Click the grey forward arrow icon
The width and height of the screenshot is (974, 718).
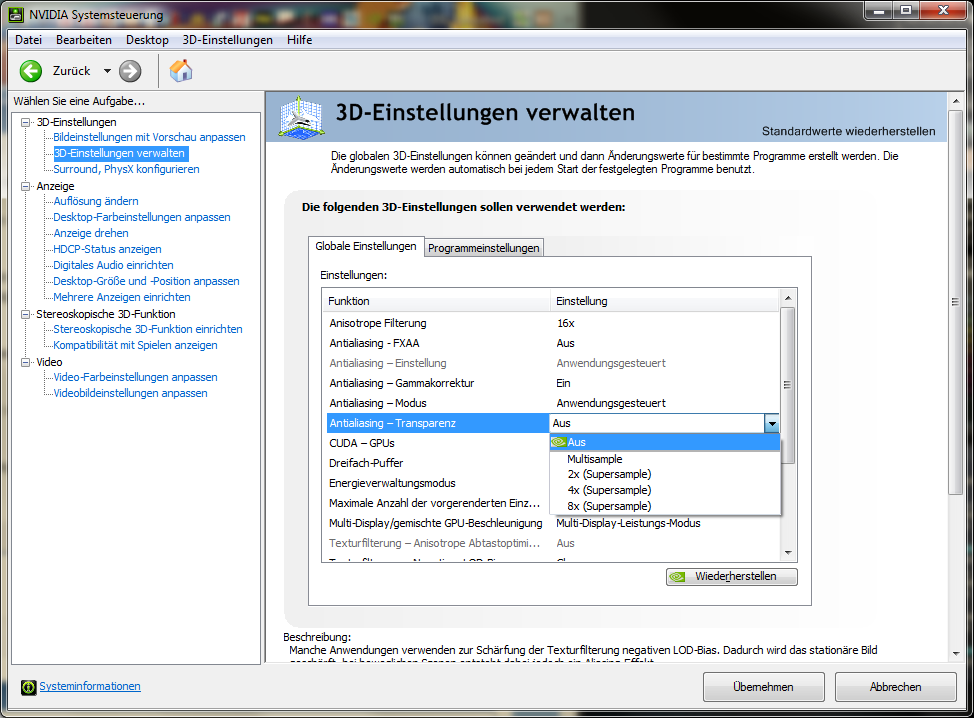click(130, 71)
